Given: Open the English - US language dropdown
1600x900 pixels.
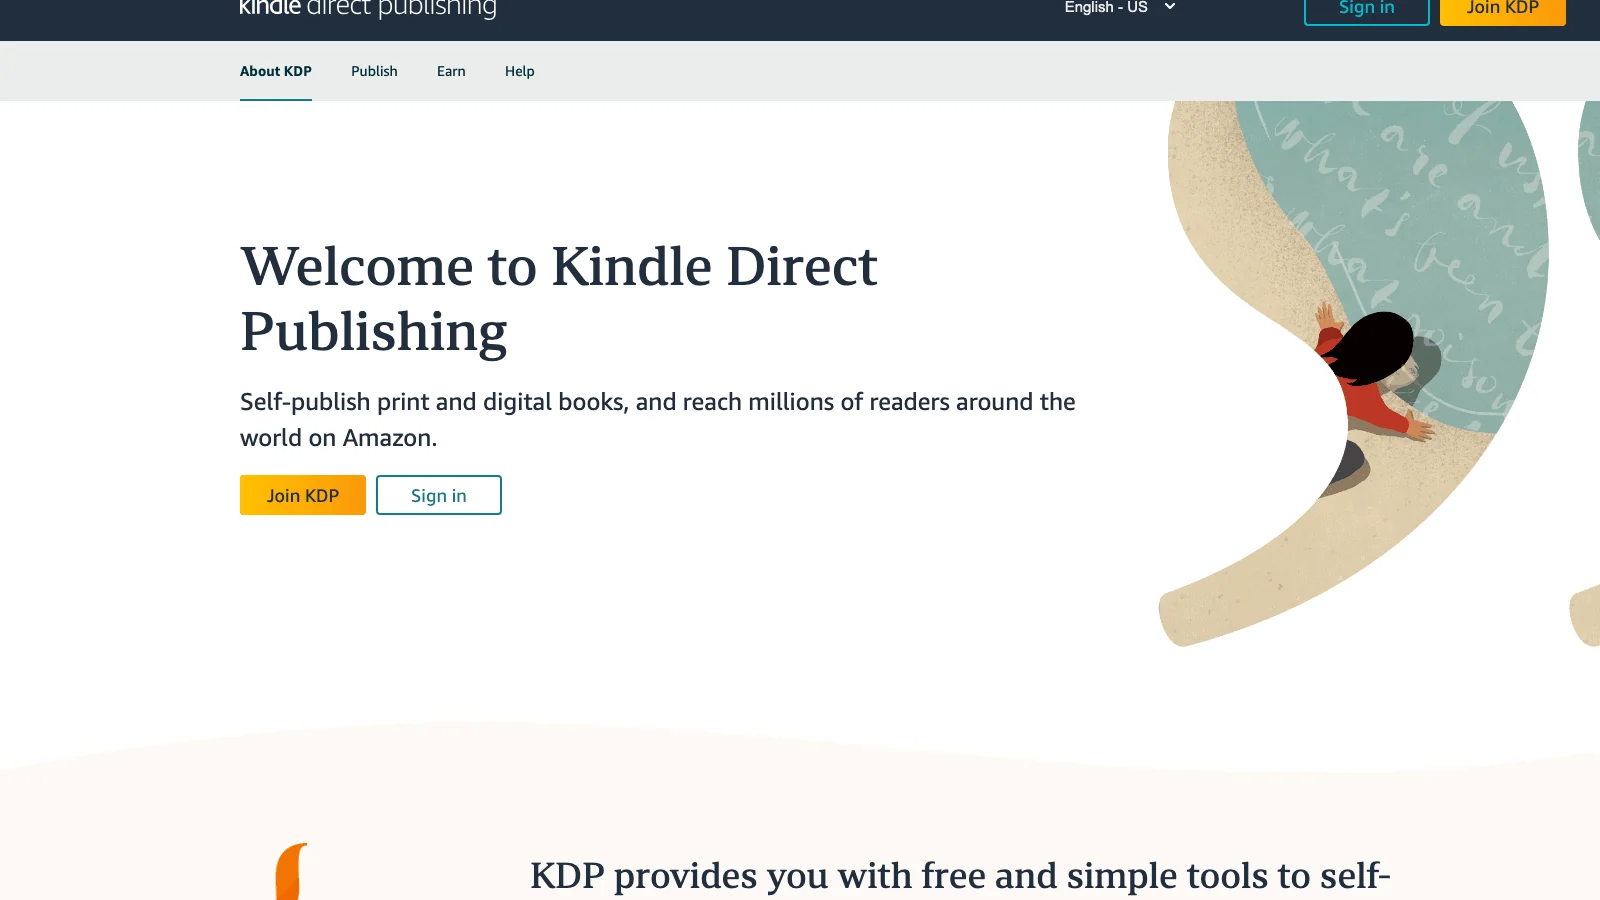Looking at the screenshot, I should [1120, 8].
